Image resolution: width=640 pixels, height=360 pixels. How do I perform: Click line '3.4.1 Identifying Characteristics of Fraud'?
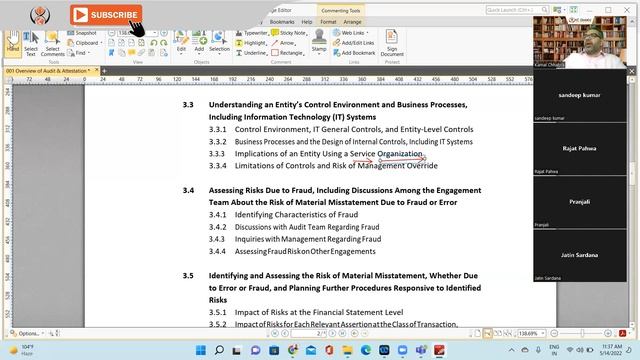pyautogui.click(x=283, y=215)
